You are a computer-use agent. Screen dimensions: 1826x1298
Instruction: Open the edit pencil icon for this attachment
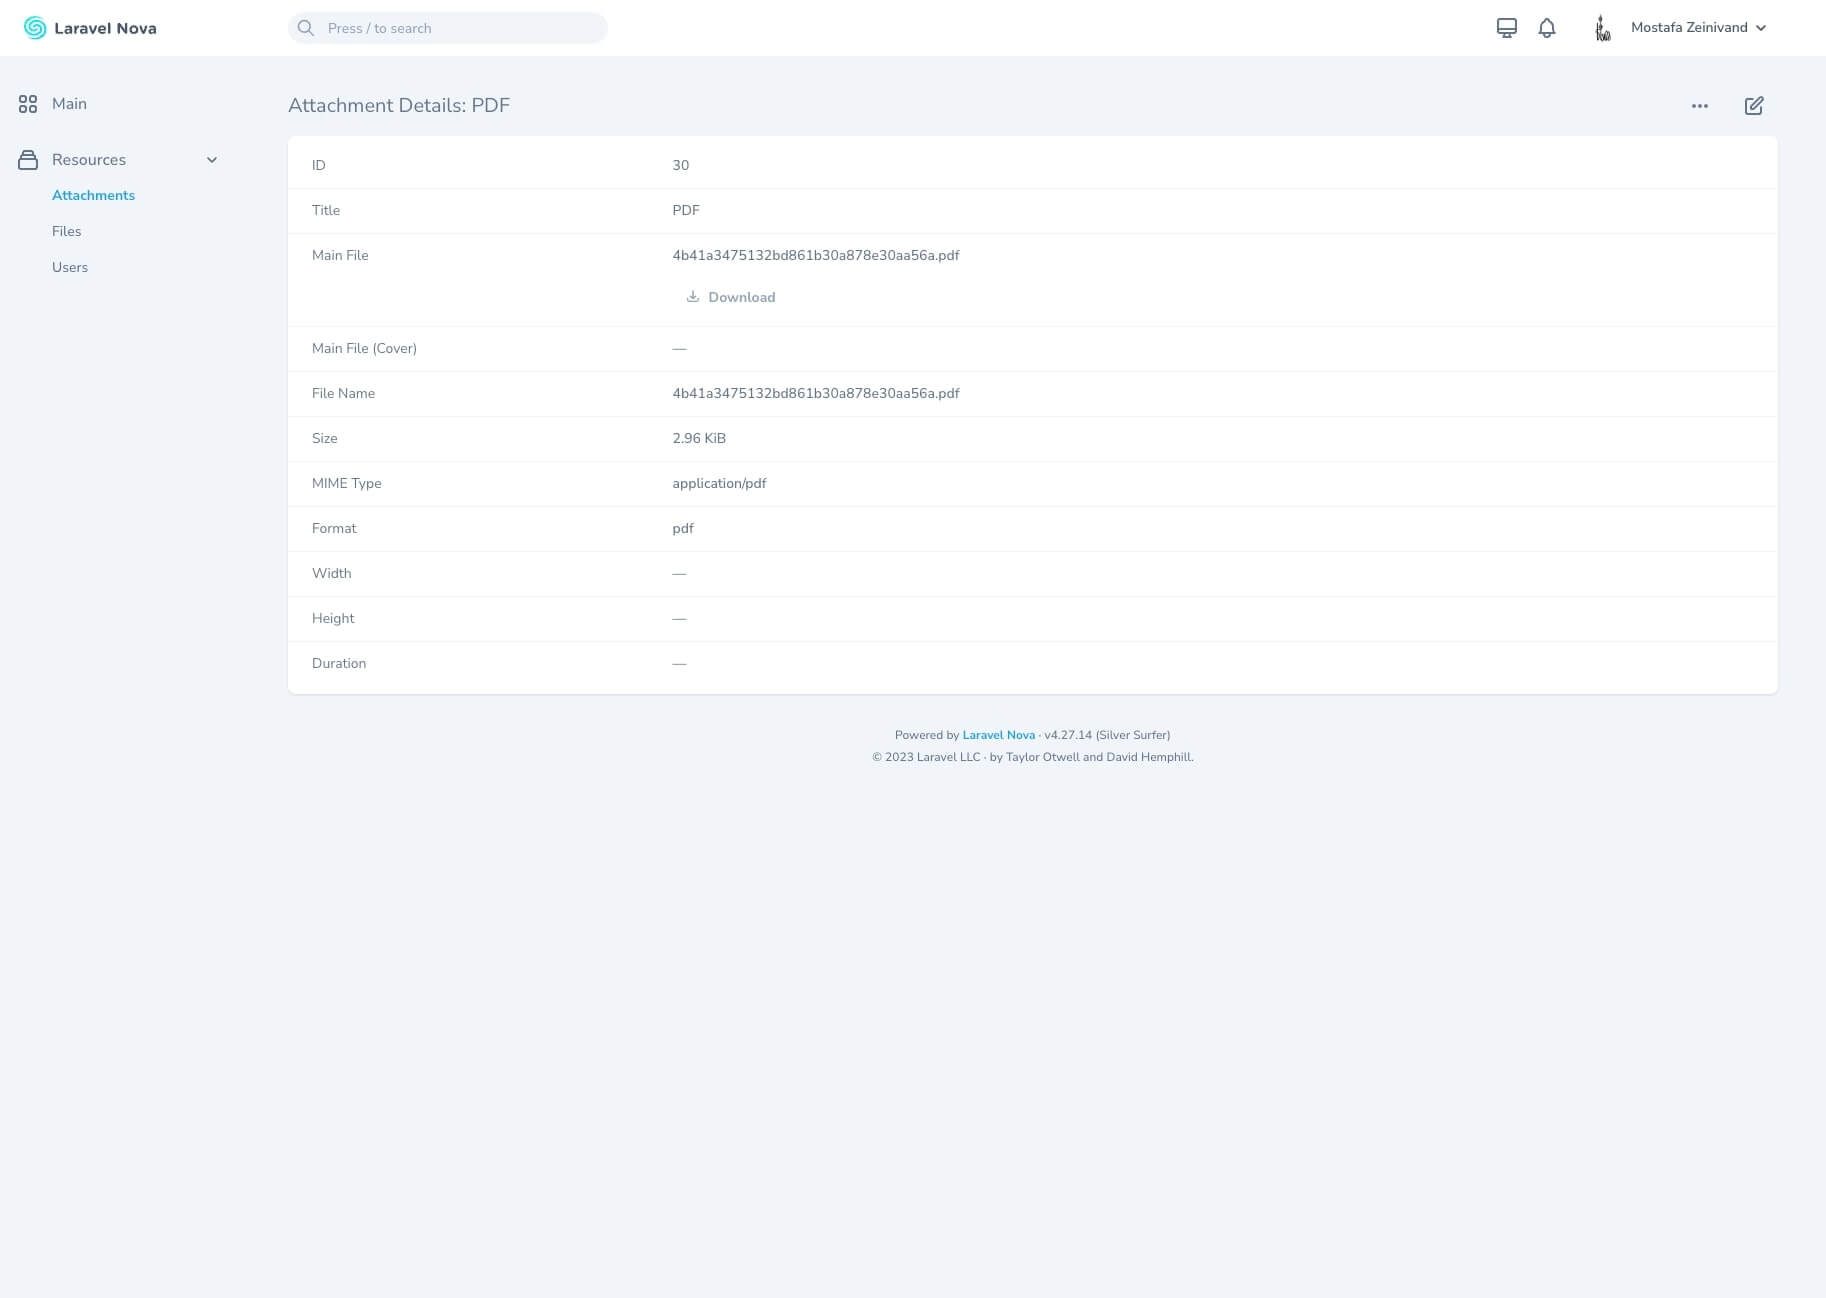point(1753,105)
